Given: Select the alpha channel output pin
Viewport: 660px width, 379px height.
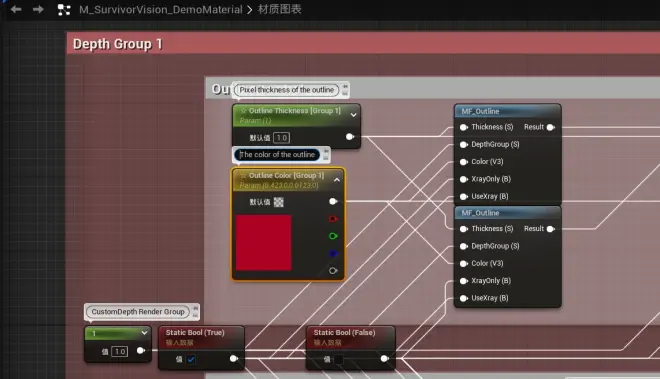Looking at the screenshot, I should tap(333, 271).
